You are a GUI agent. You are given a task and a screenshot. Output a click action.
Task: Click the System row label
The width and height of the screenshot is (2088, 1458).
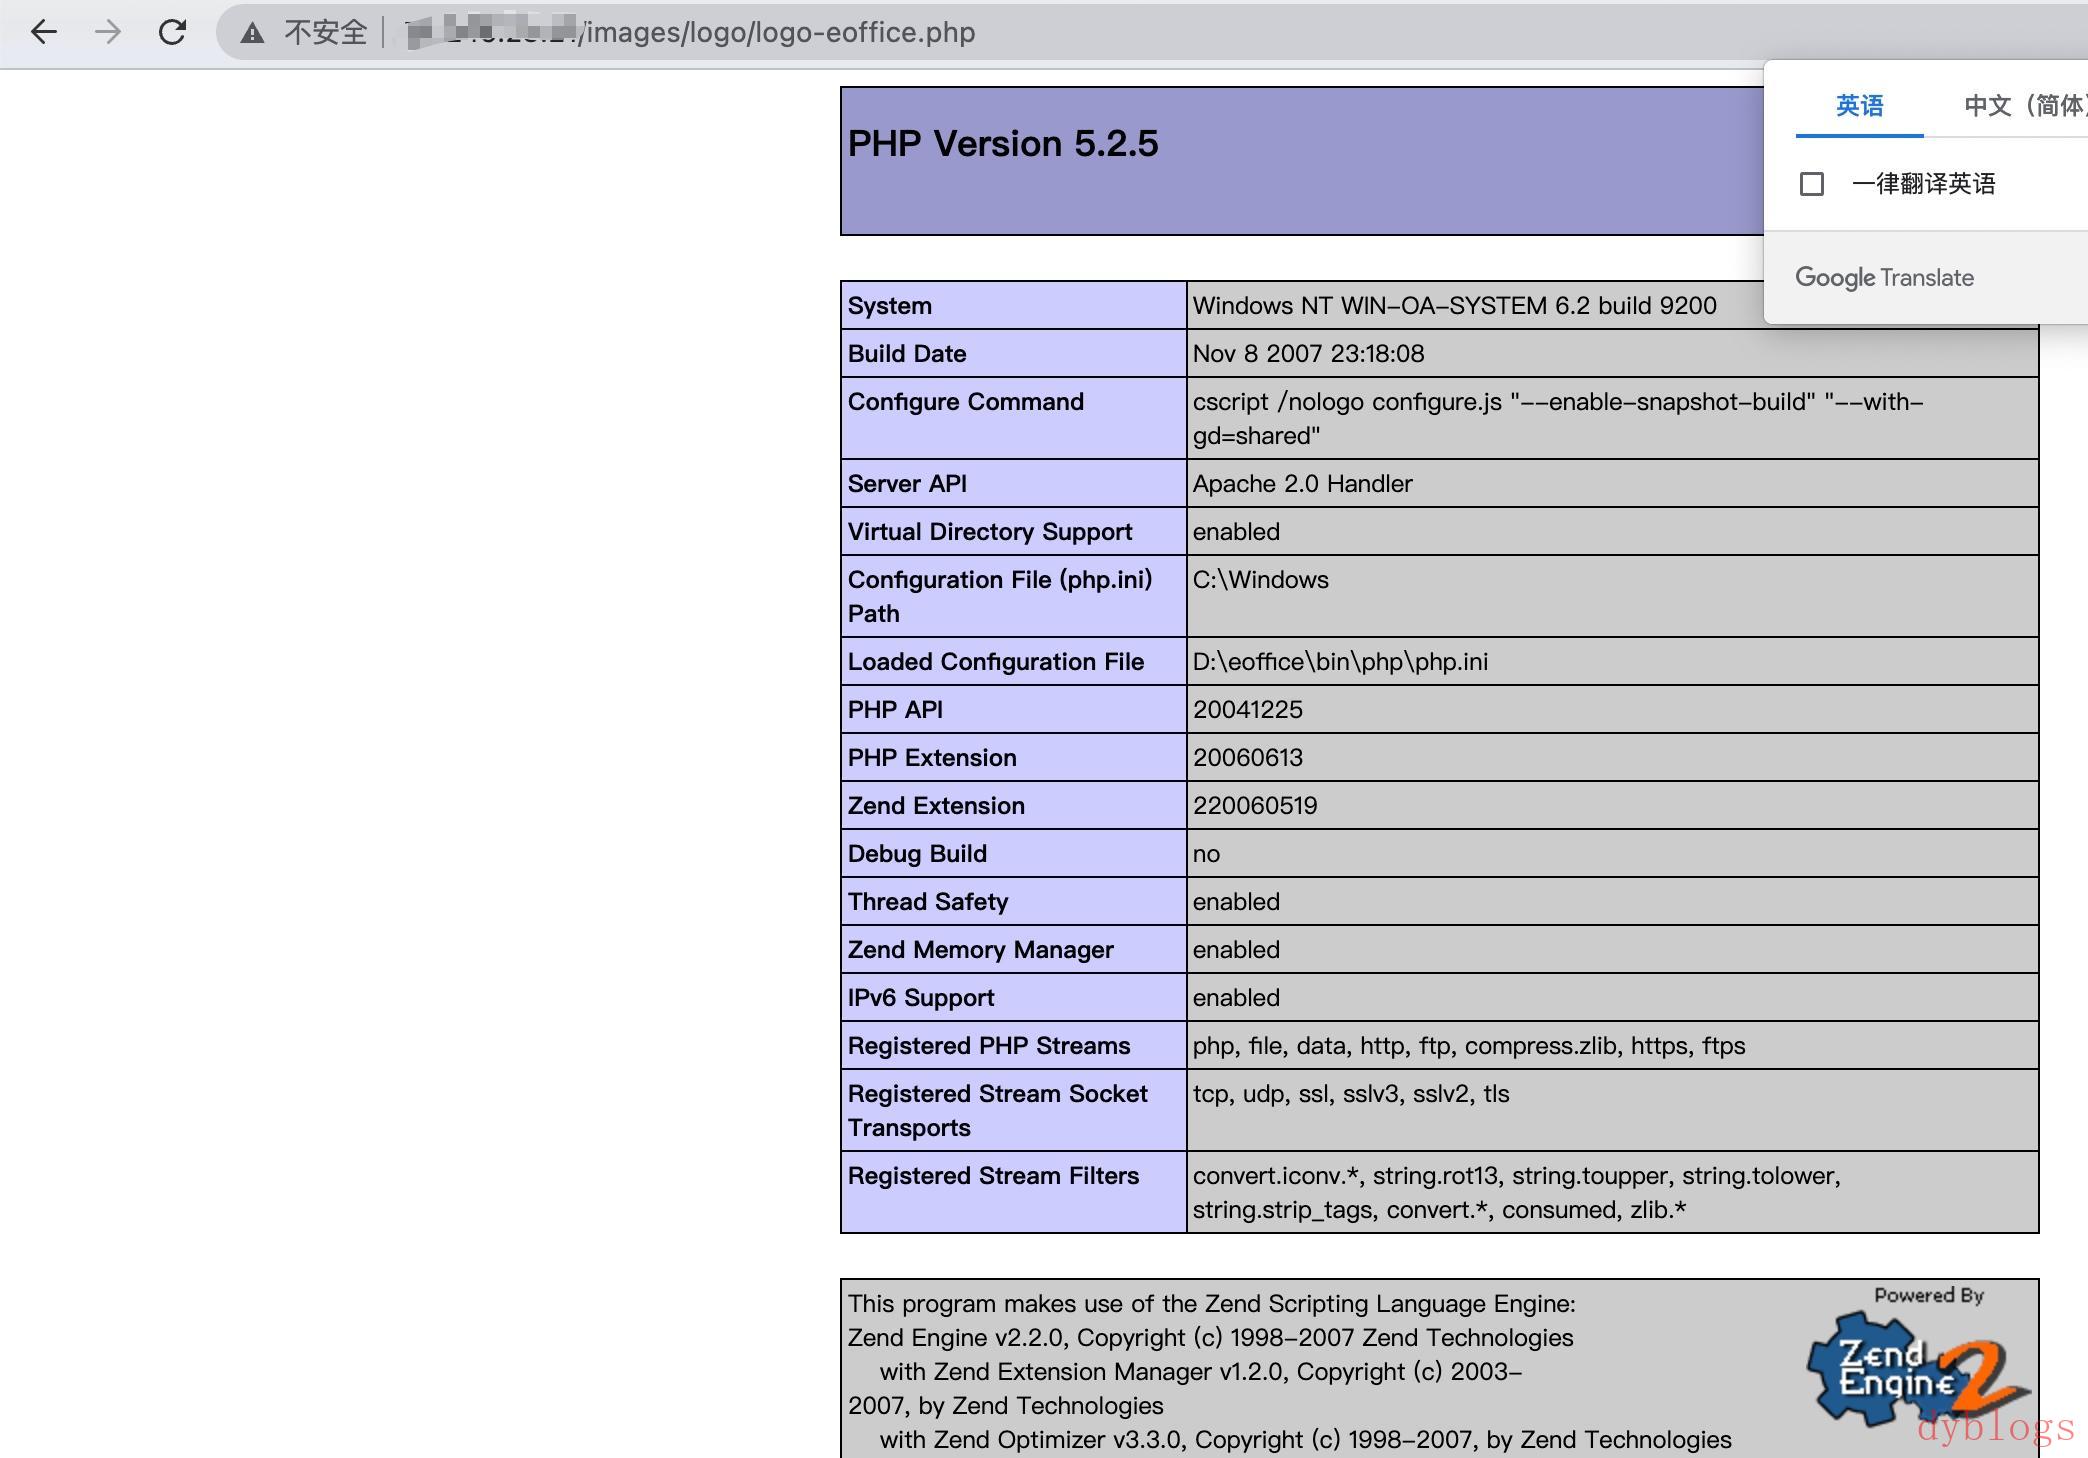(889, 306)
